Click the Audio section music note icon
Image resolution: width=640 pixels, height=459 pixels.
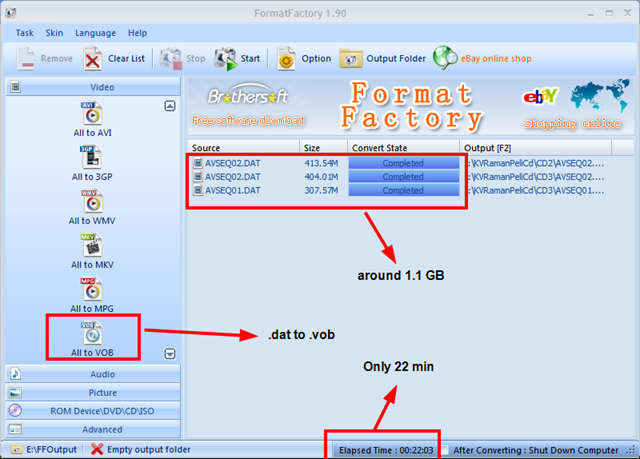pos(16,374)
